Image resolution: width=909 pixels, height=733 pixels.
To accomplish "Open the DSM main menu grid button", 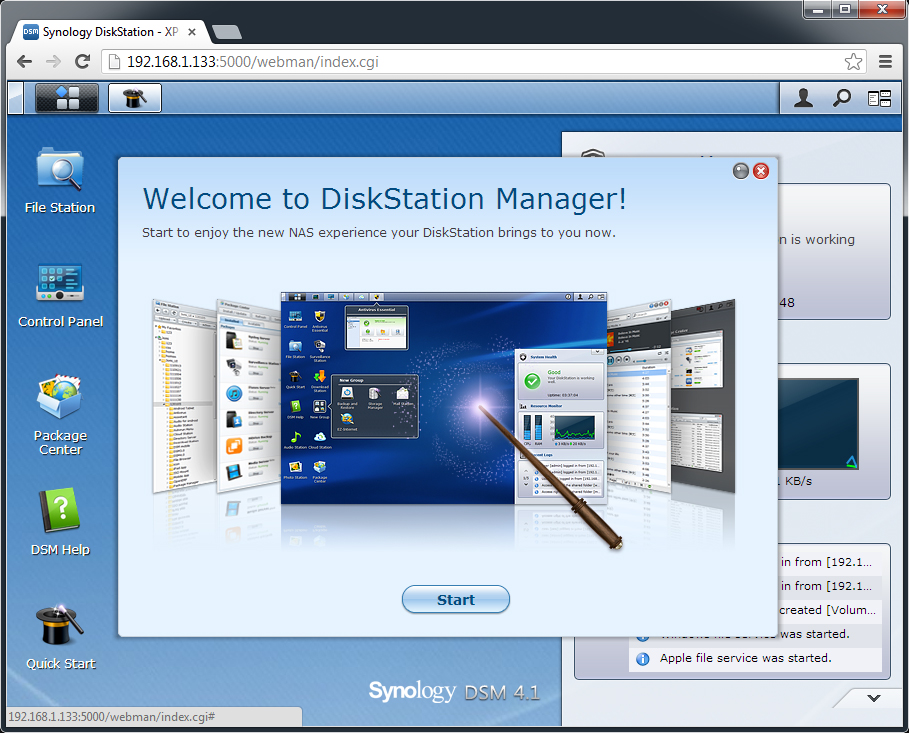I will pyautogui.click(x=67, y=98).
